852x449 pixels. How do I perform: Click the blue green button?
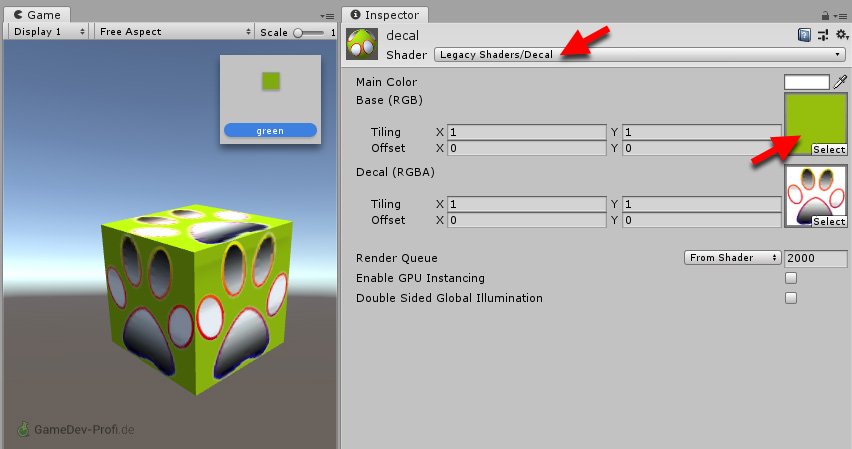(x=270, y=130)
